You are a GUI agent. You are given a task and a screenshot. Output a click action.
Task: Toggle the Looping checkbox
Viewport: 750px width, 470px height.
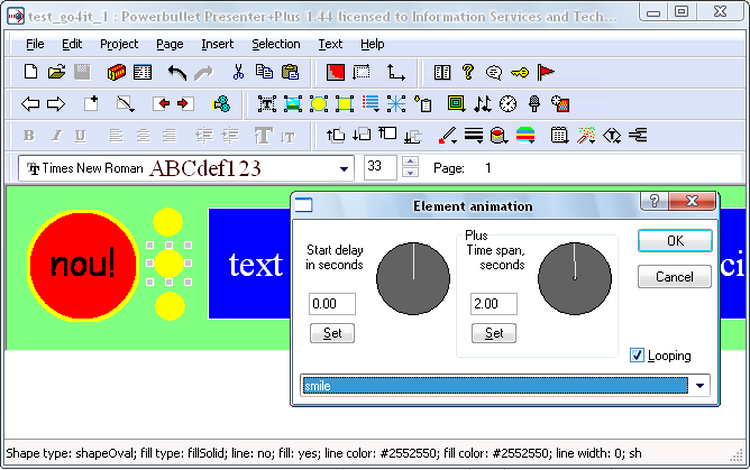point(637,355)
